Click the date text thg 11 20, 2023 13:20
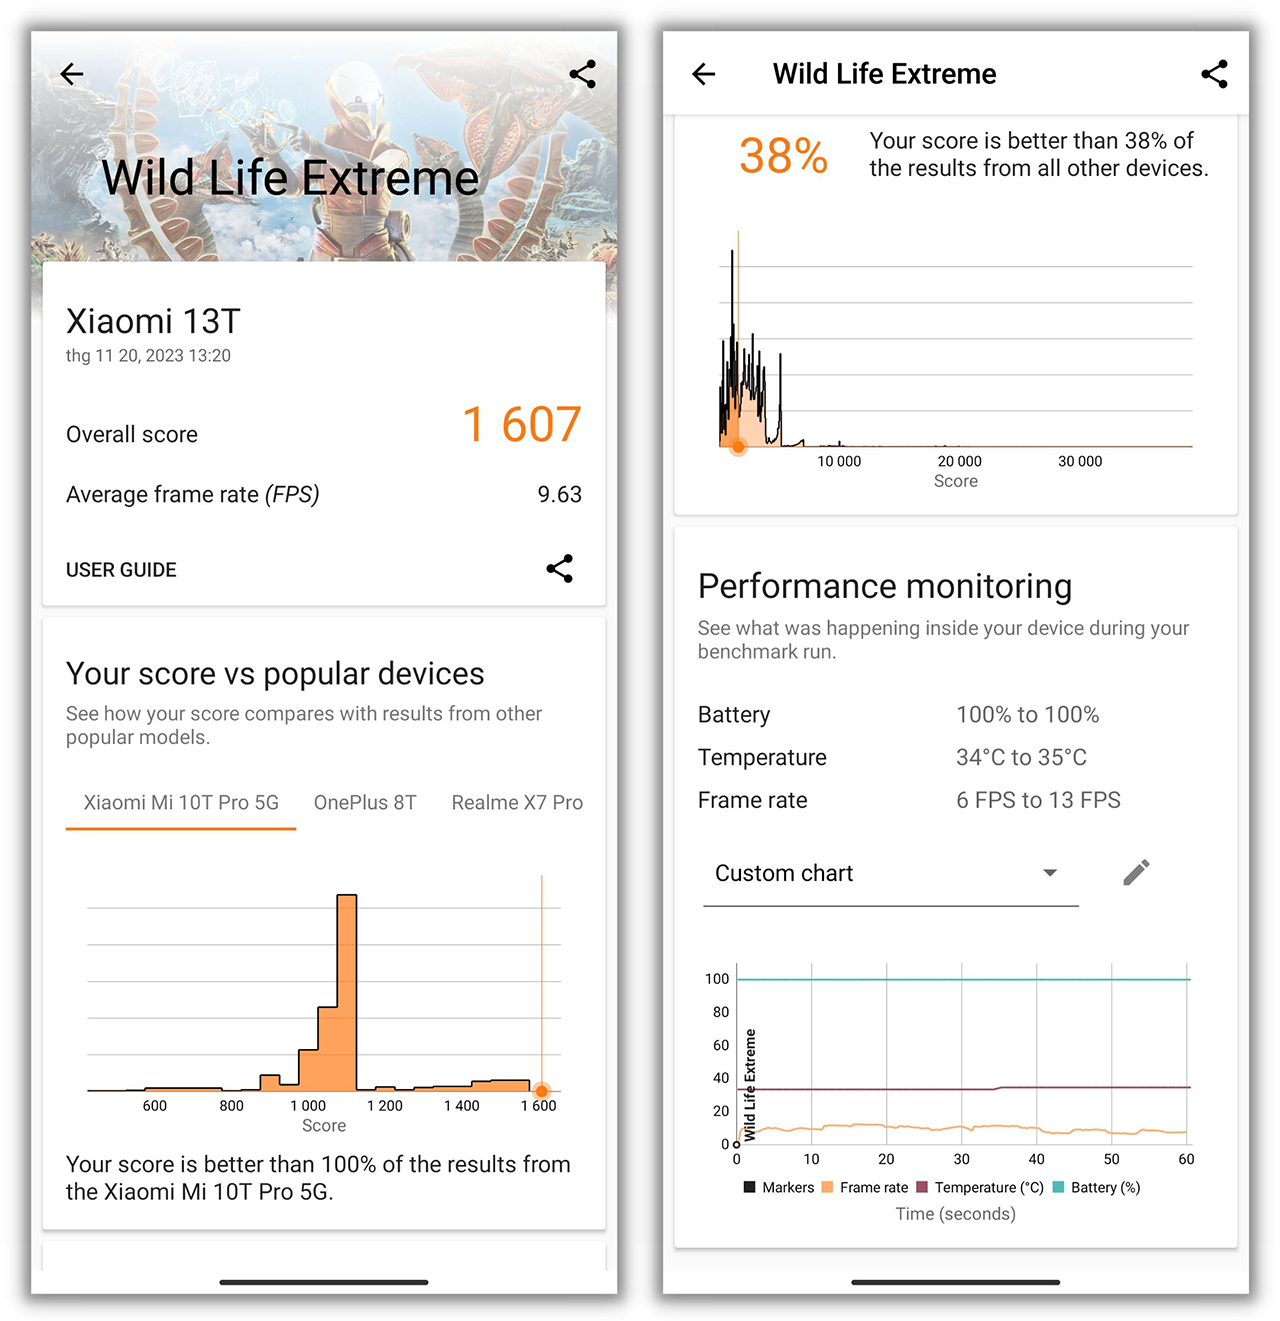1280x1321 pixels. click(148, 356)
